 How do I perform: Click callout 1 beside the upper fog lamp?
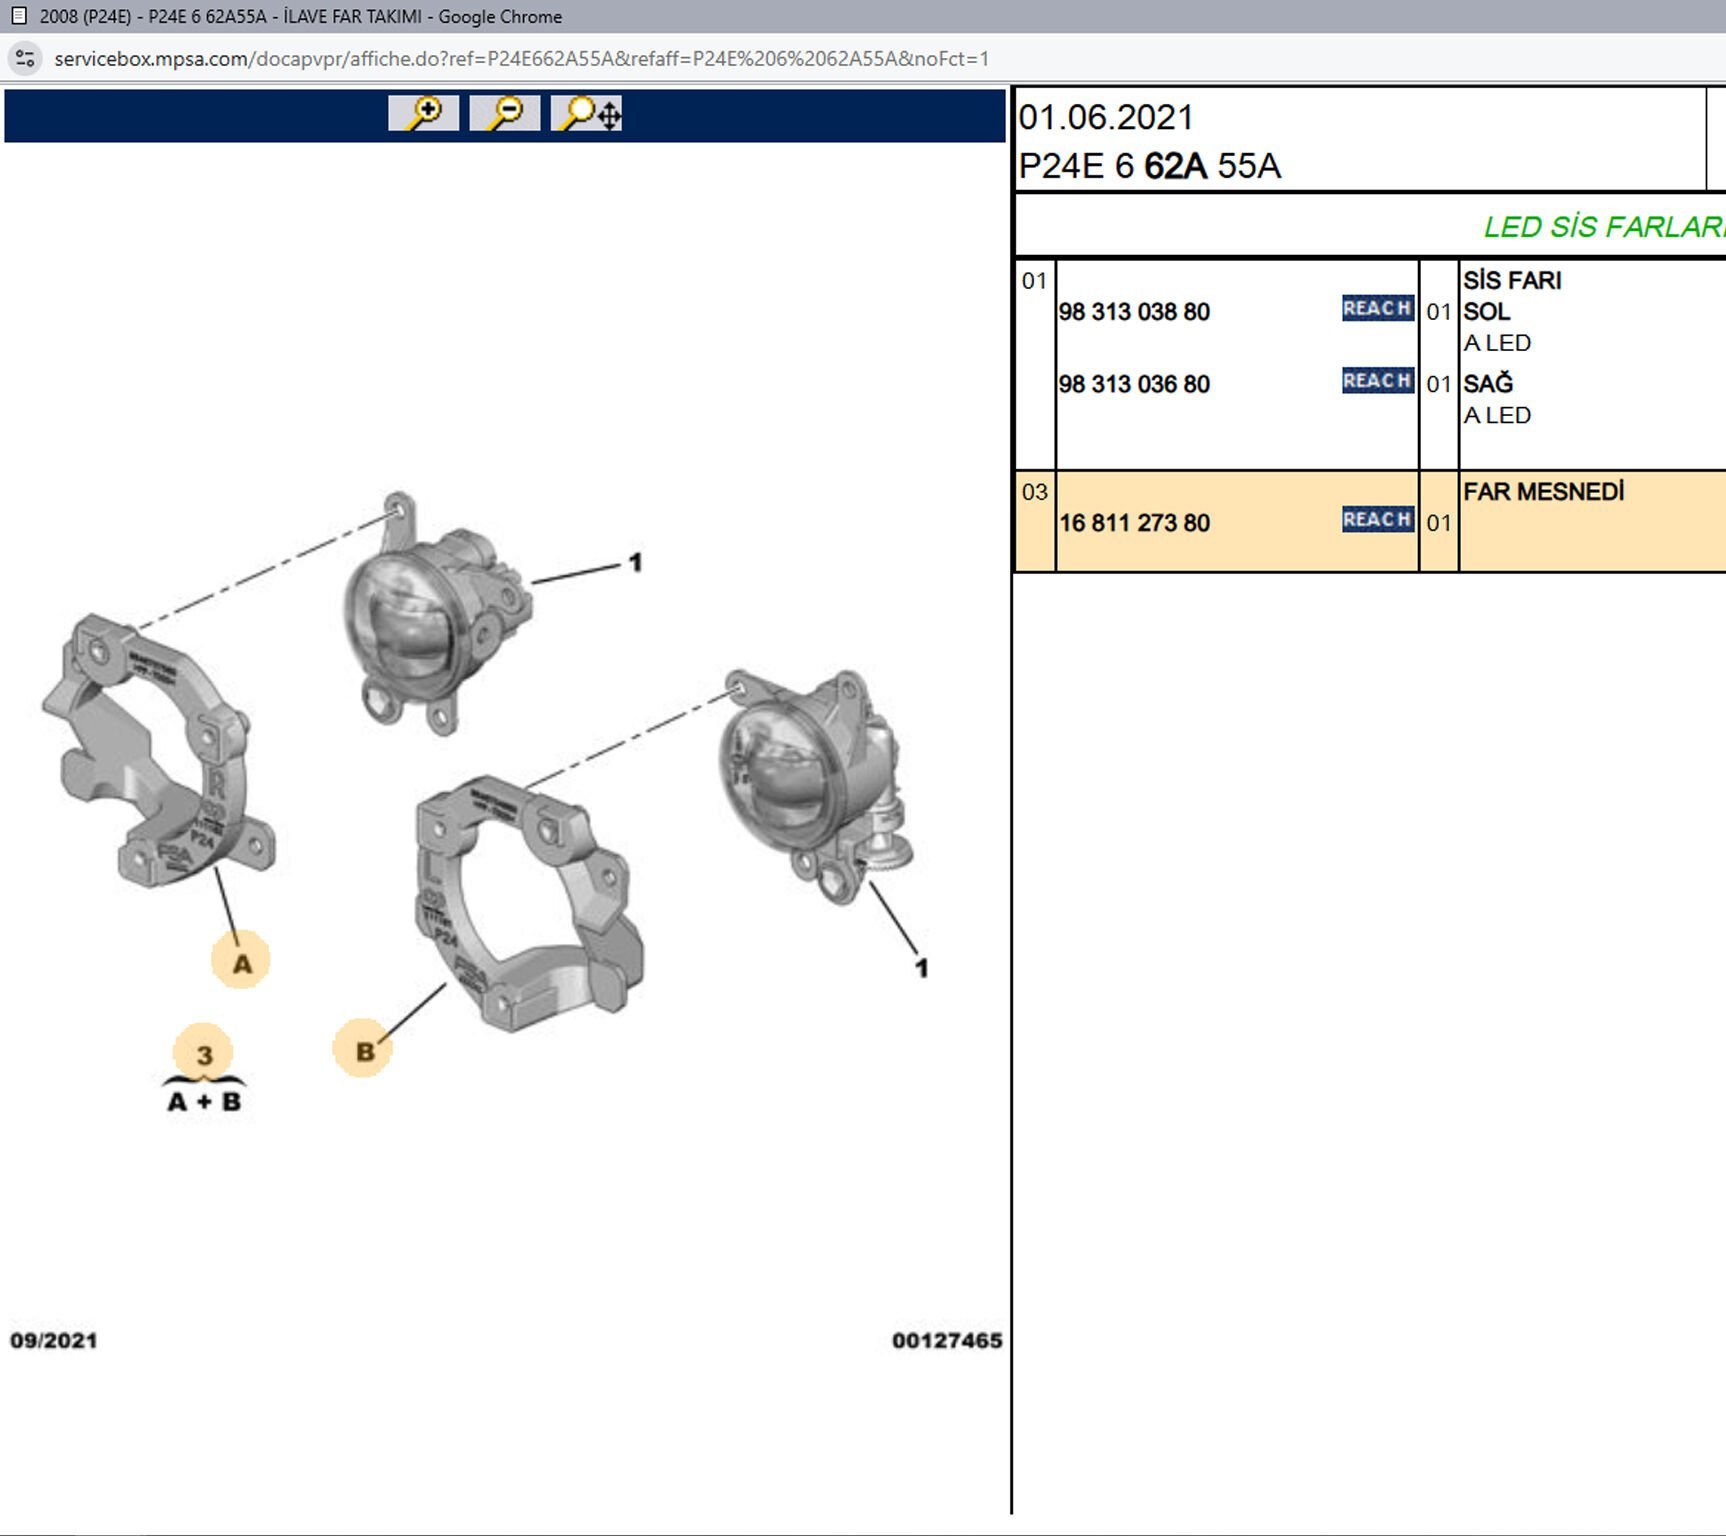pos(635,563)
